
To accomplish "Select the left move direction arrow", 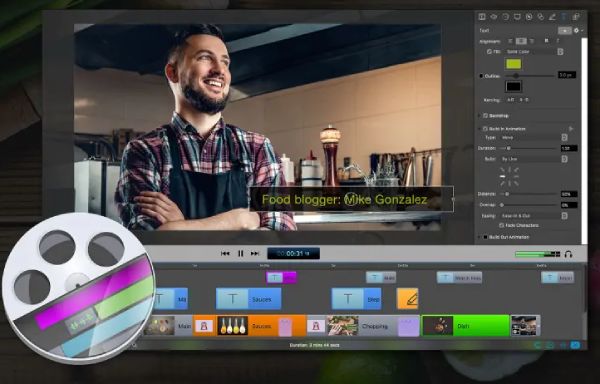I will 502,176.
